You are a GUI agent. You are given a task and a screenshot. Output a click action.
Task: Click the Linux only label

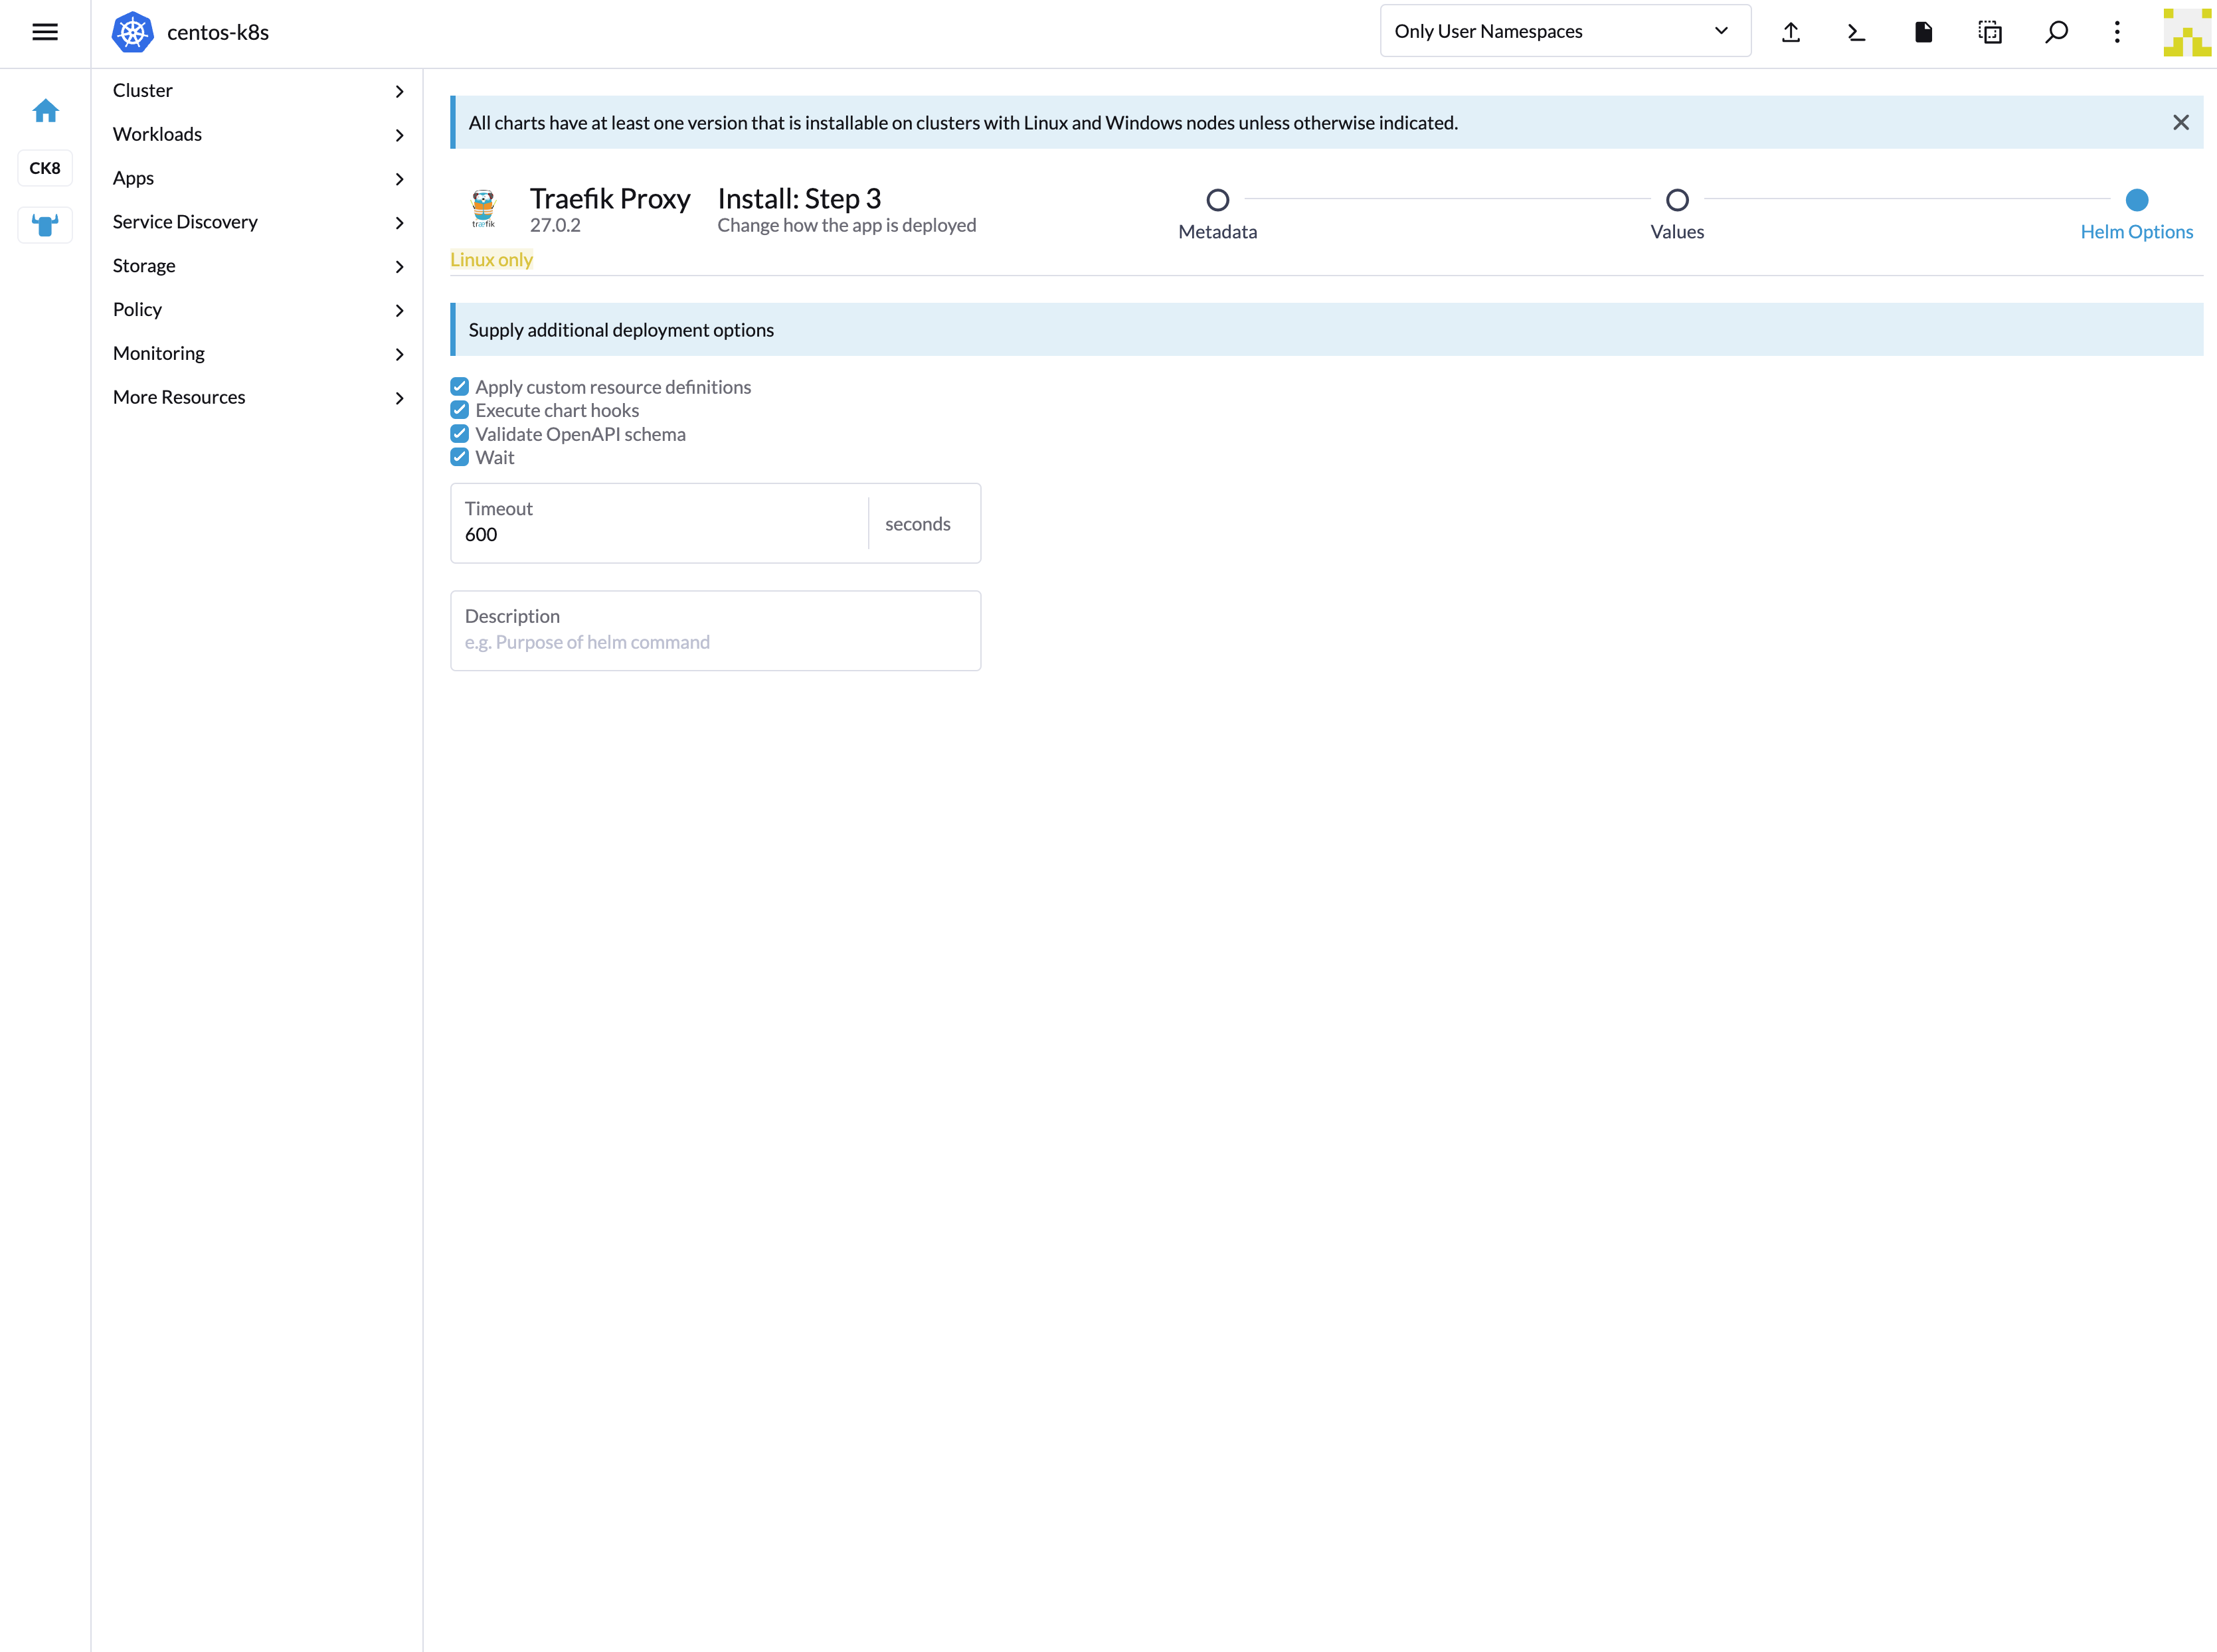(491, 260)
